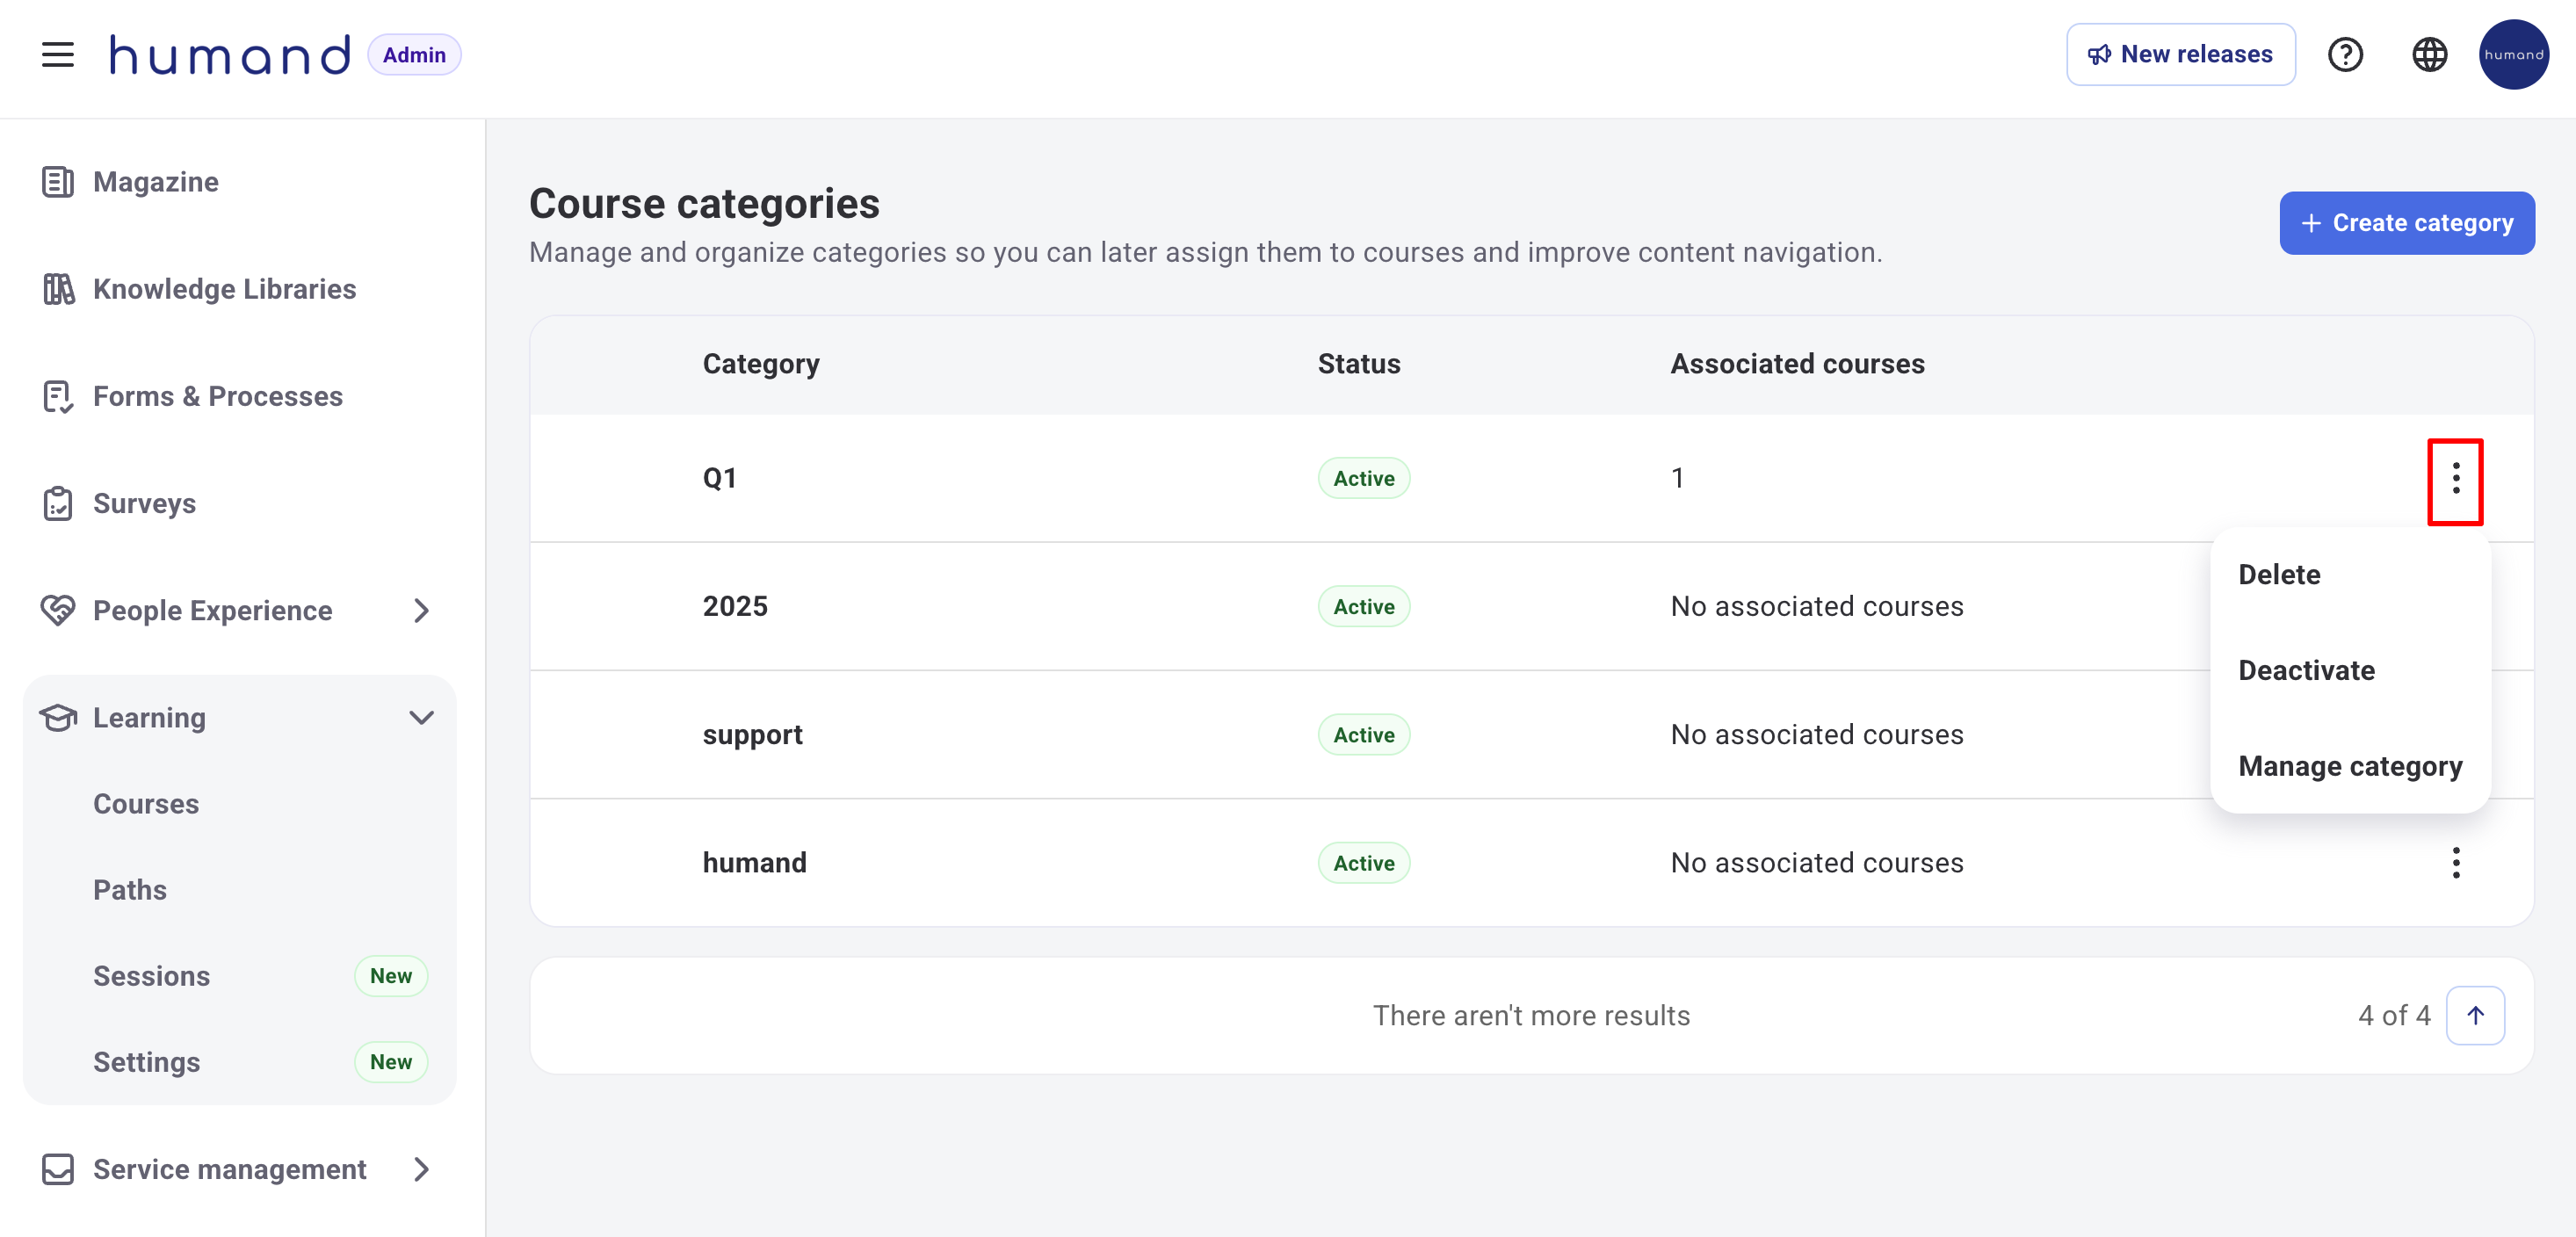Viewport: 2576px width, 1237px height.
Task: Open the hamburger navigation menu
Action: click(x=57, y=54)
